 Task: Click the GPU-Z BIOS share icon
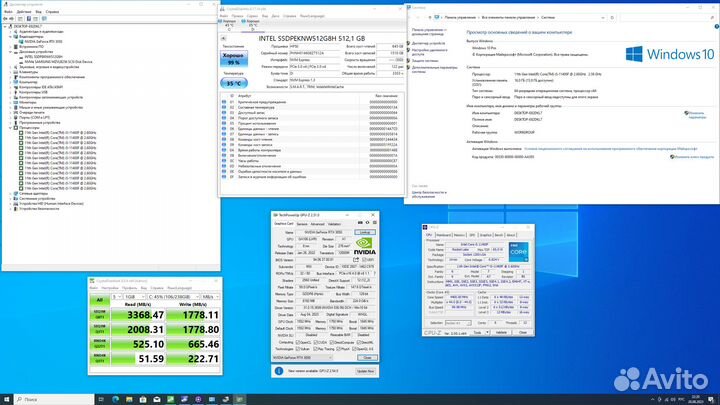[x=356, y=260]
